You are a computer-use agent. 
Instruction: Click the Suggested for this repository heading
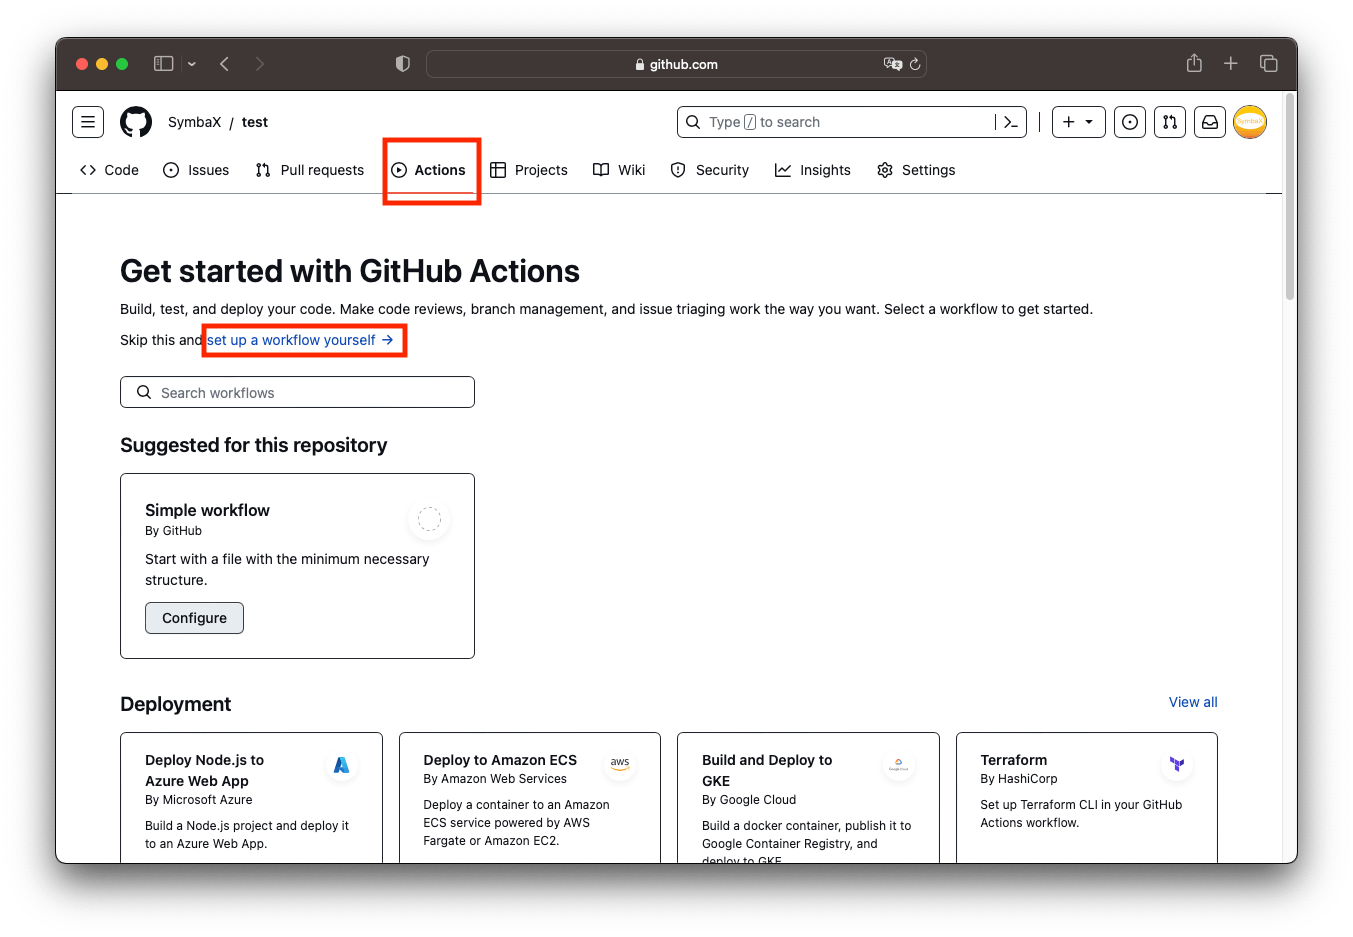[254, 445]
